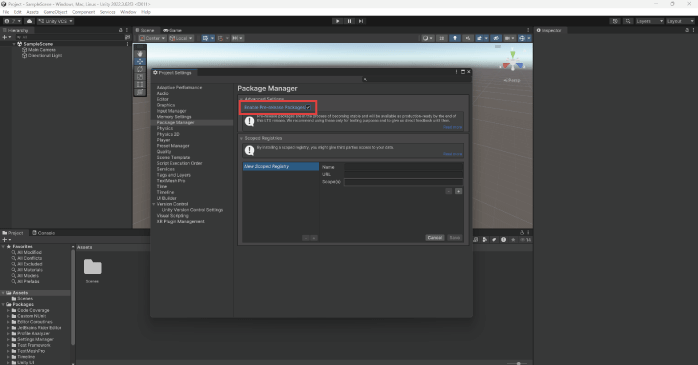
Task: Select Player in Project Settings list
Action: (163, 140)
